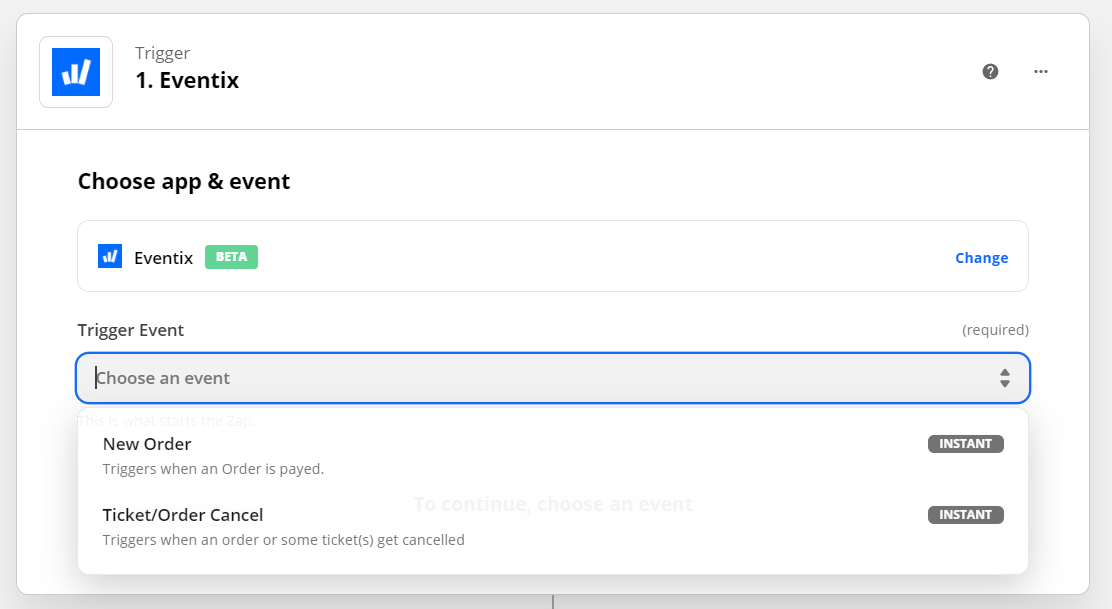Click the green BETA badge
Image resolution: width=1112 pixels, height=609 pixels.
(231, 257)
